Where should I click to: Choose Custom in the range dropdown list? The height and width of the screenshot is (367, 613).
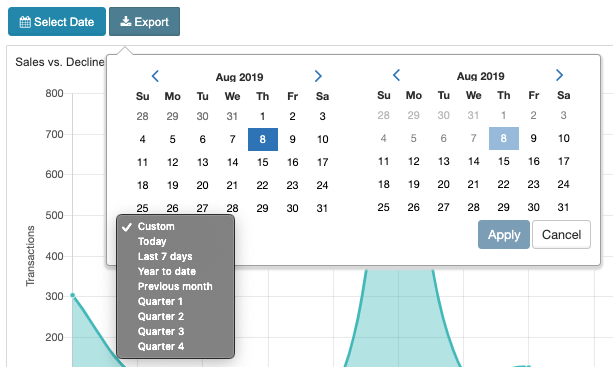[176, 227]
